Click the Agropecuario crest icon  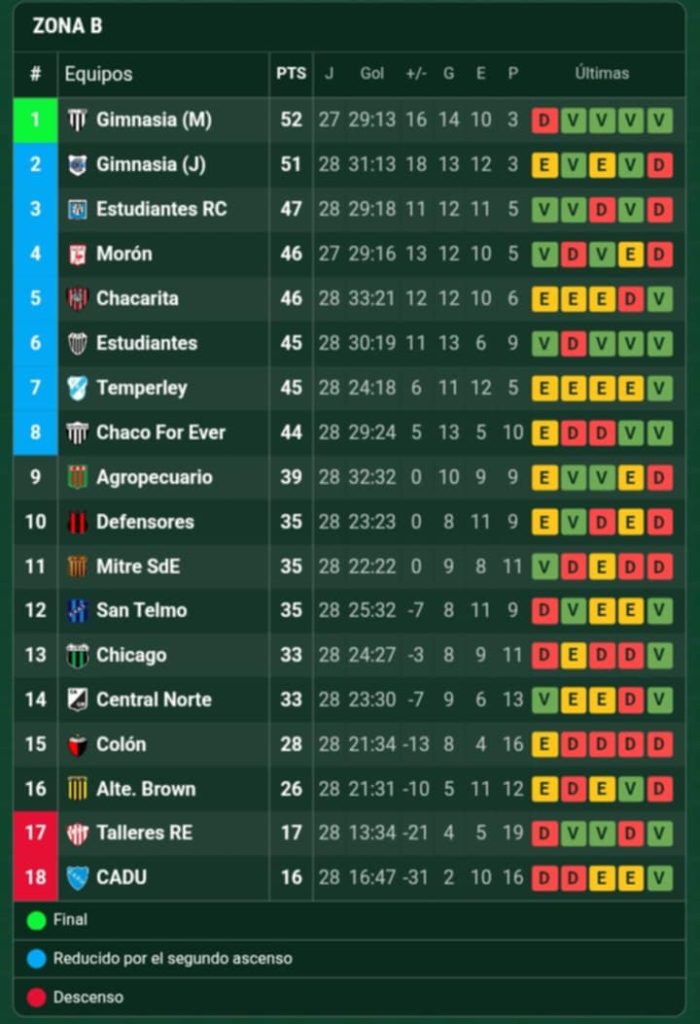pos(77,477)
